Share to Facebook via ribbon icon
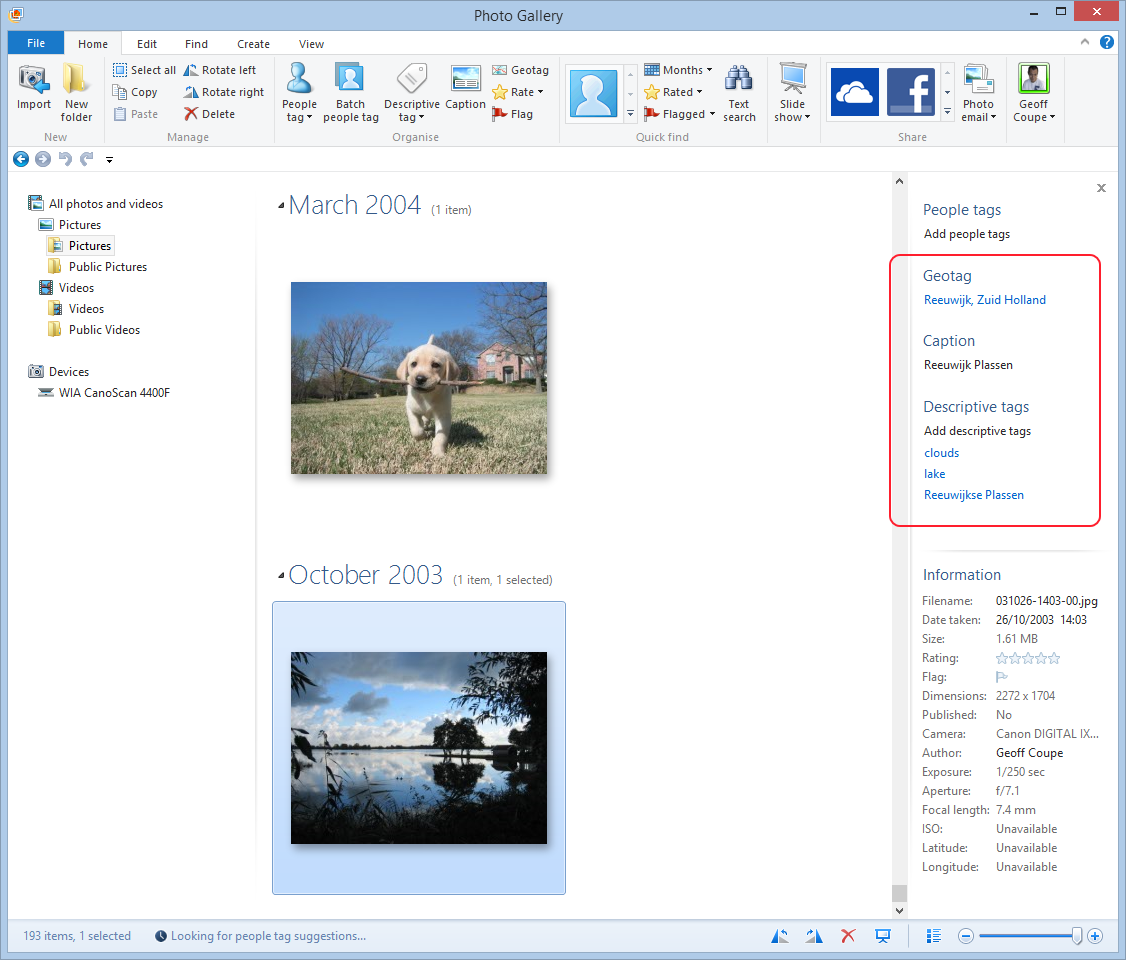Screen dimensions: 1126x960 click(x=910, y=92)
